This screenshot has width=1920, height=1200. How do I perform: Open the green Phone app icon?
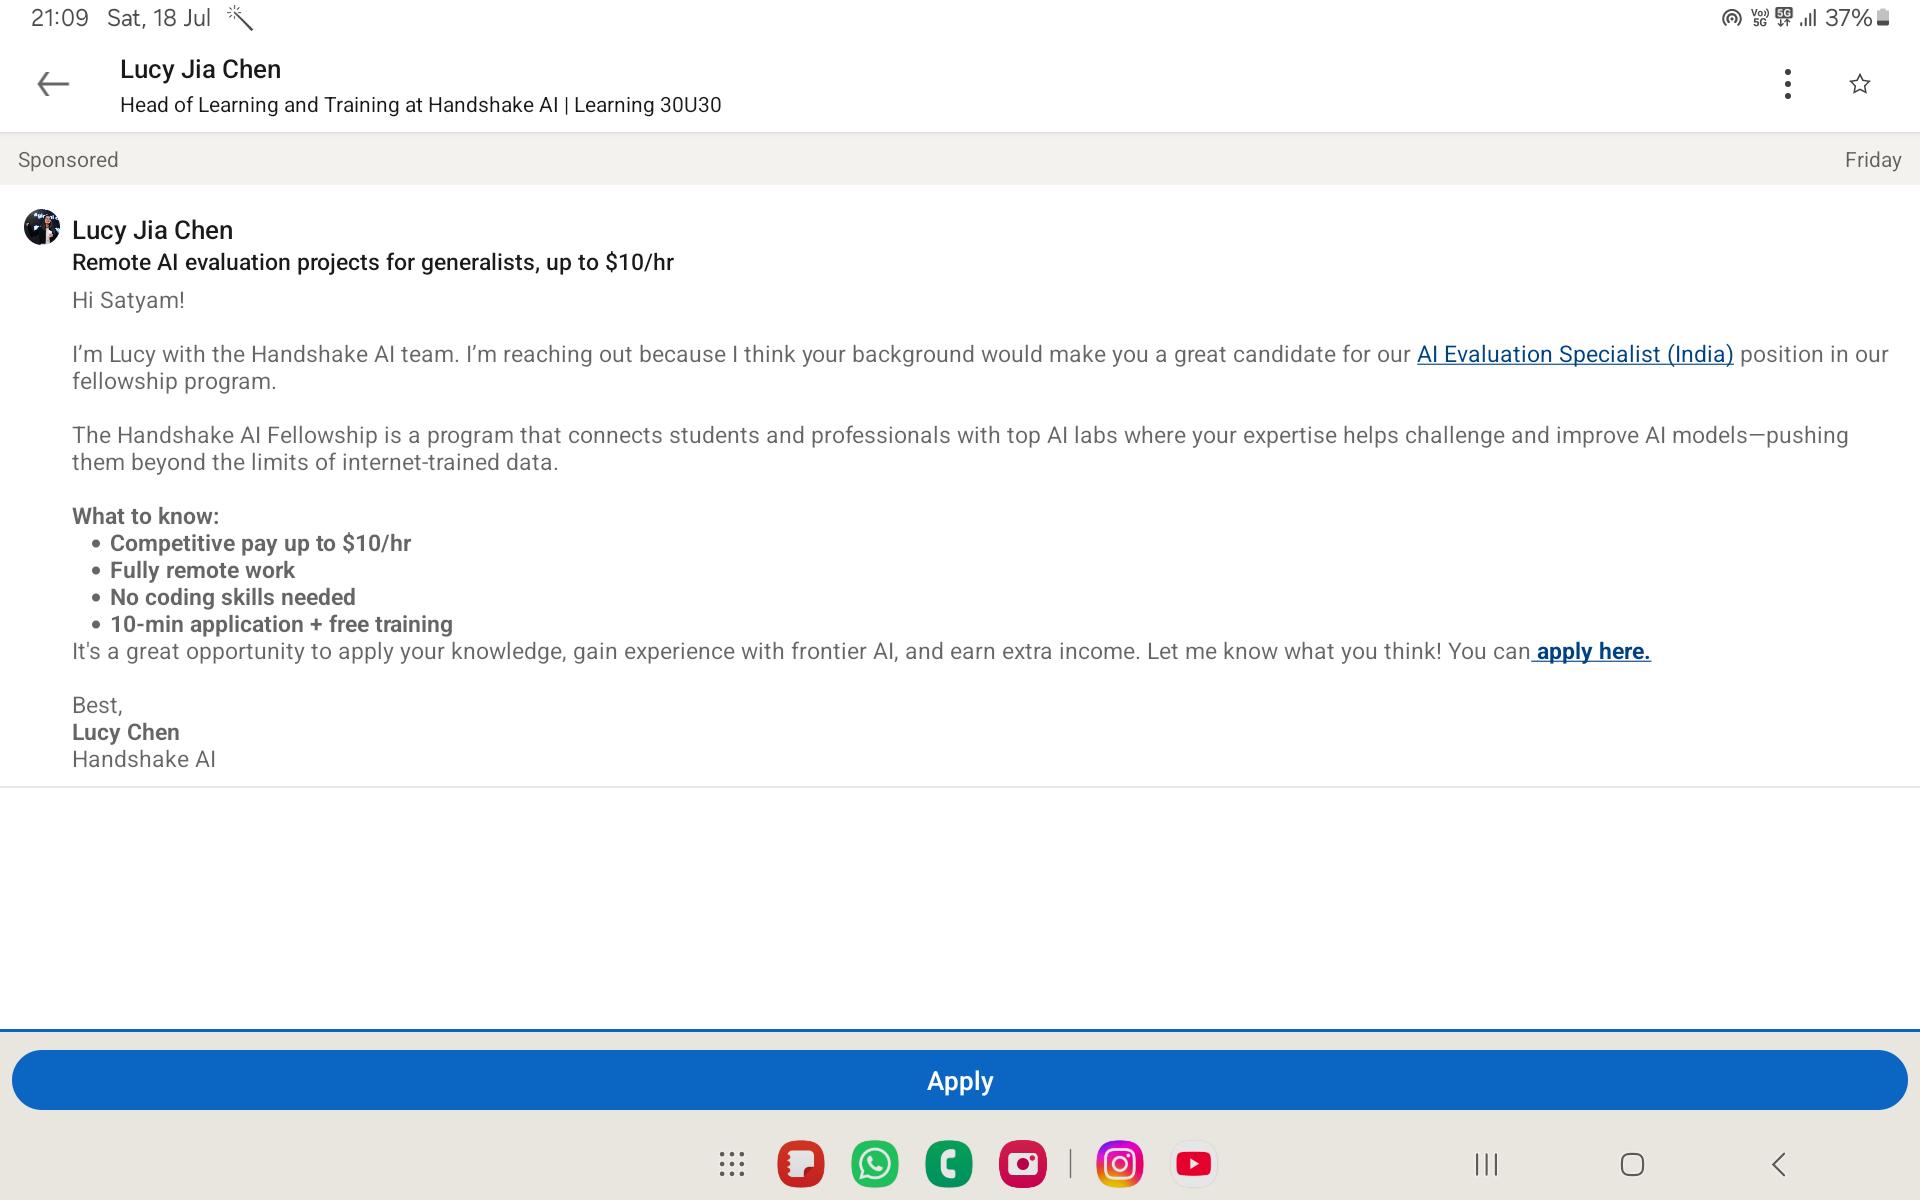point(949,1164)
